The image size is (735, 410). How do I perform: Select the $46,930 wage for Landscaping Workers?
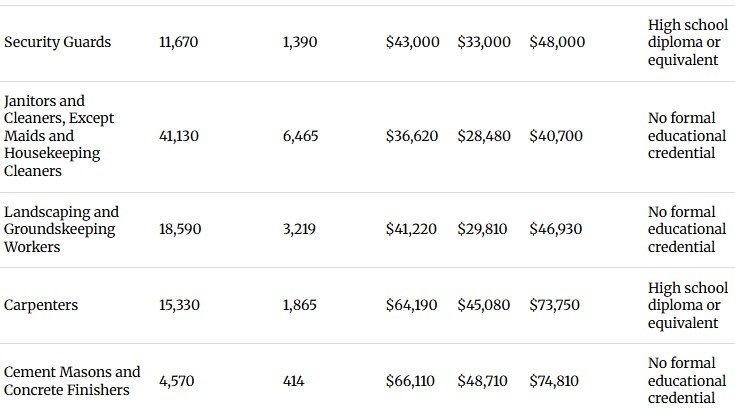[x=557, y=229]
